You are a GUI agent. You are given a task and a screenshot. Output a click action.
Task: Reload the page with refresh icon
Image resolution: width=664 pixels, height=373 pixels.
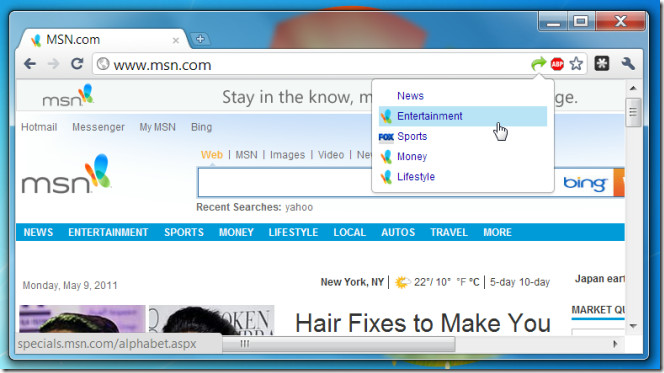pyautogui.click(x=77, y=64)
